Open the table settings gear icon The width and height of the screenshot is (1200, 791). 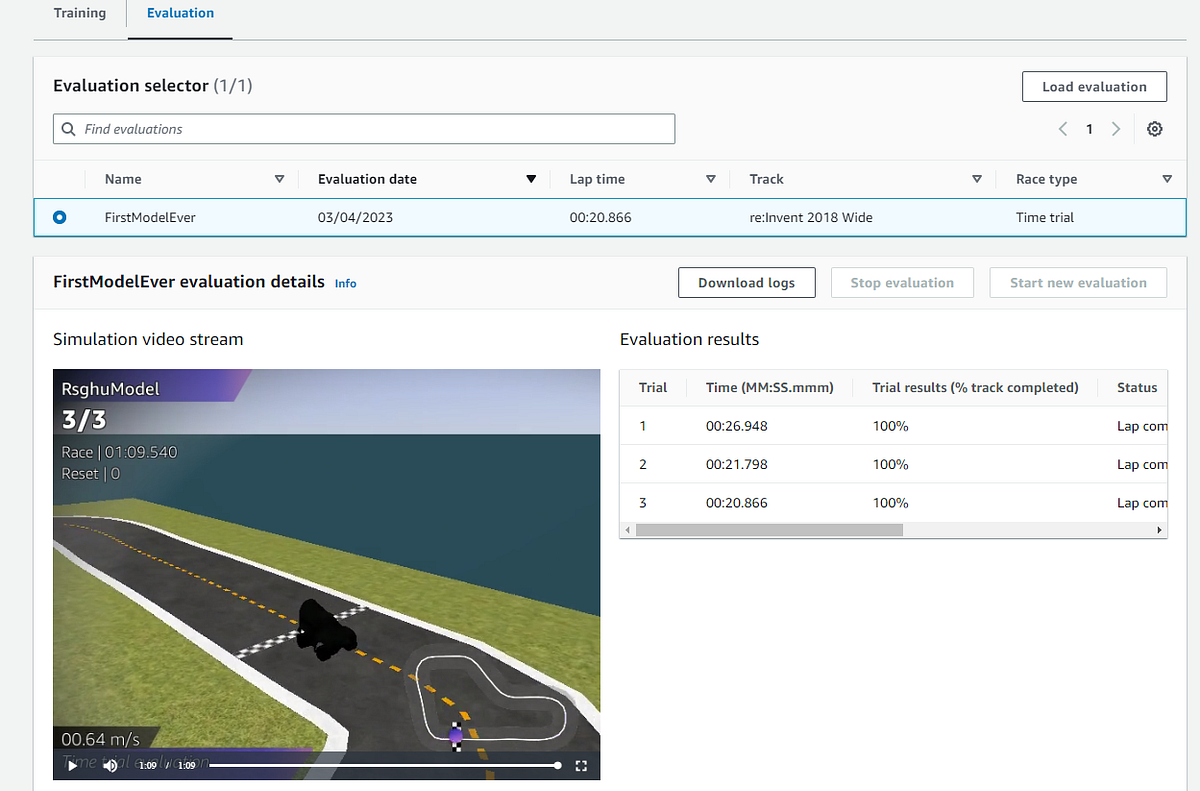(x=1154, y=129)
